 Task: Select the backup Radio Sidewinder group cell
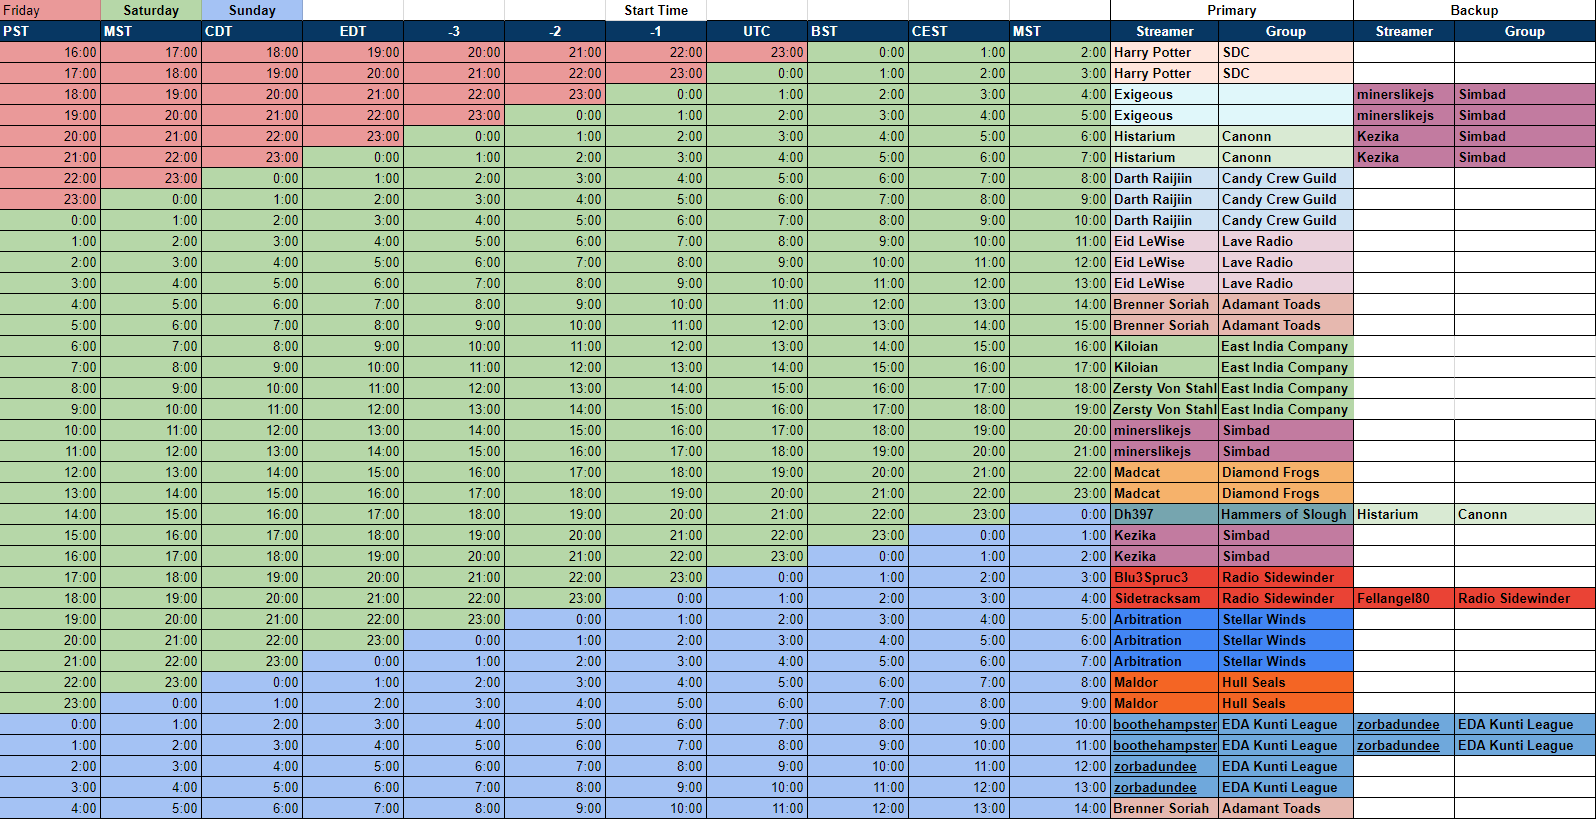[1525, 598]
